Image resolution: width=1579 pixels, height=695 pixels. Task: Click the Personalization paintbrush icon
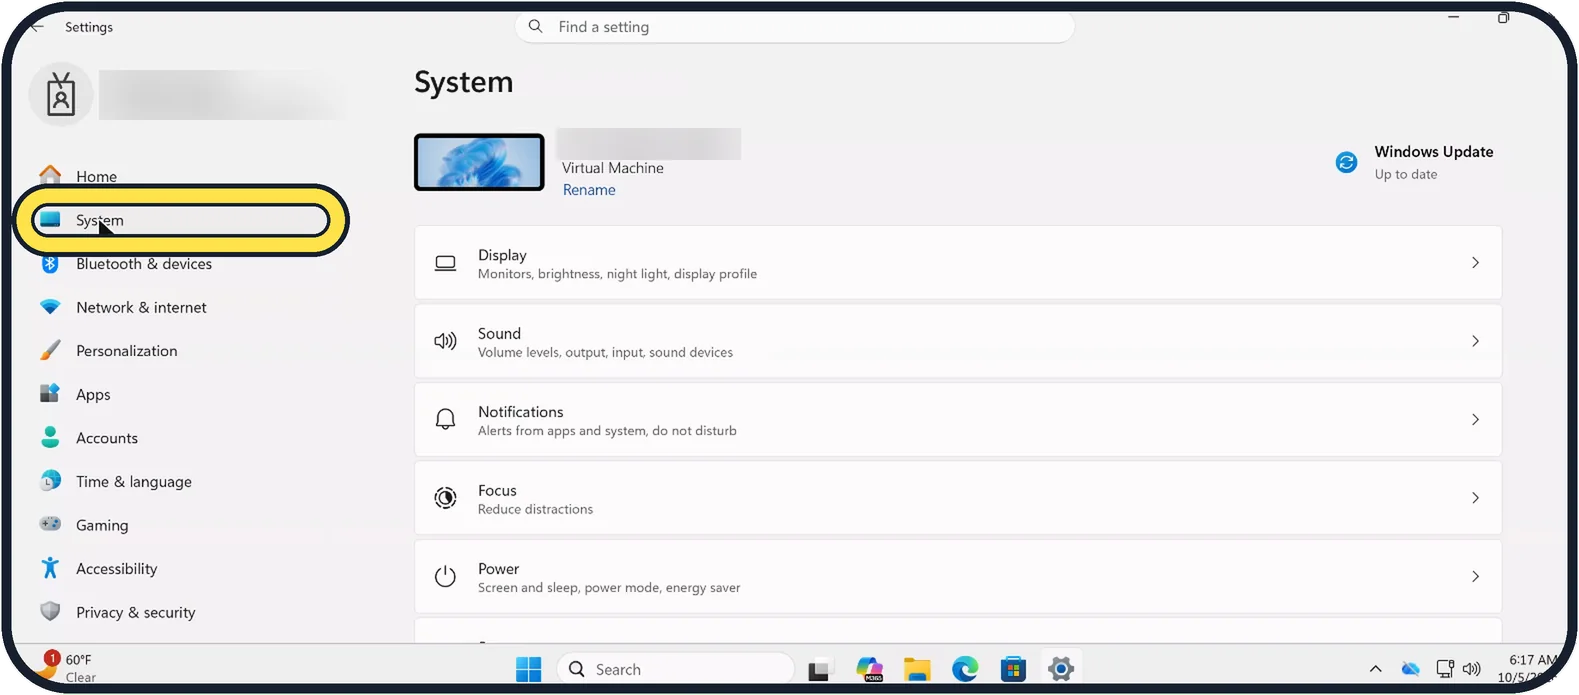click(x=50, y=351)
